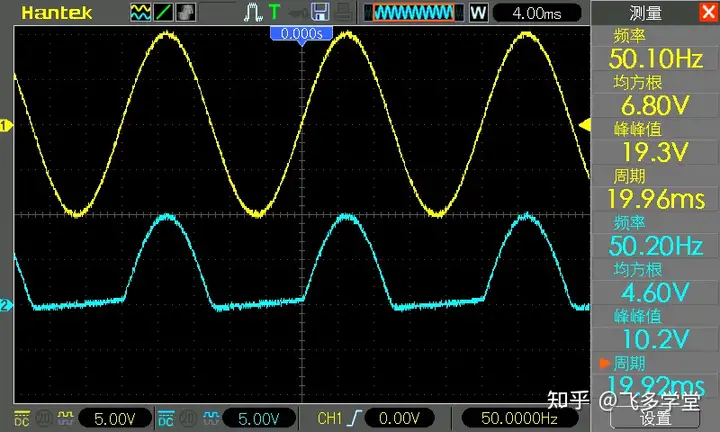
Task: Click the waveform memory overview bar
Action: (414, 12)
